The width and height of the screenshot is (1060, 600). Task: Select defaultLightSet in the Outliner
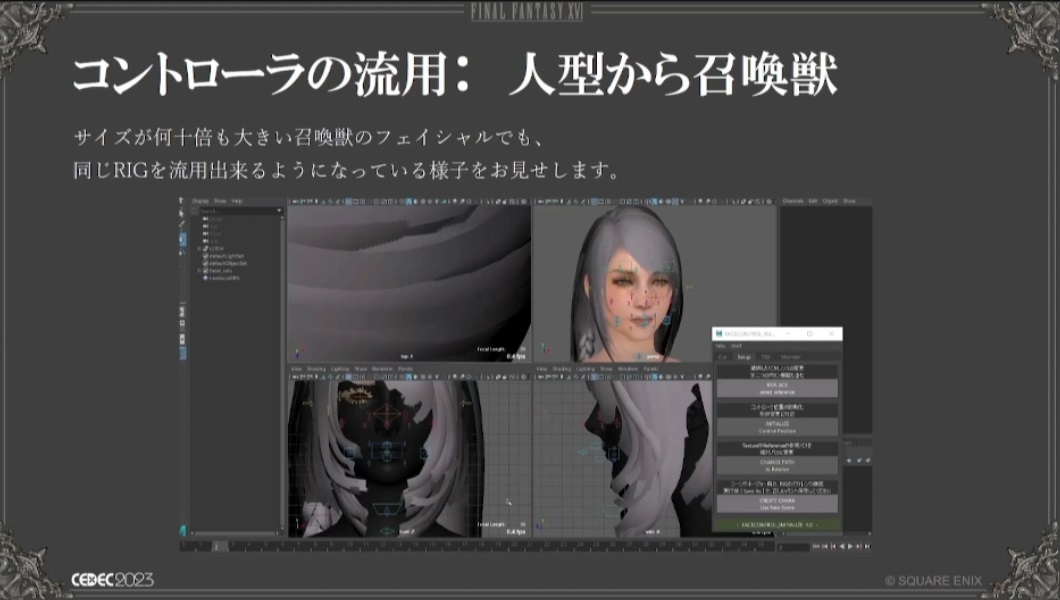(x=226, y=255)
